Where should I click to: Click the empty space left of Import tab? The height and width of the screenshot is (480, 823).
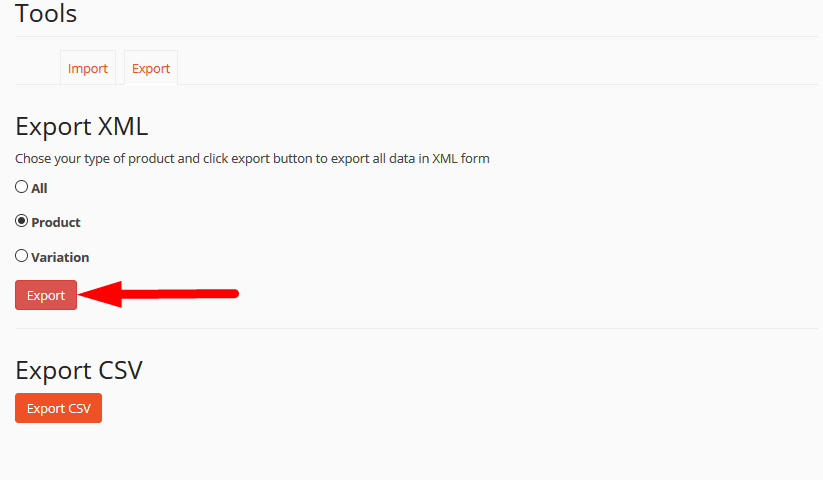coord(37,68)
